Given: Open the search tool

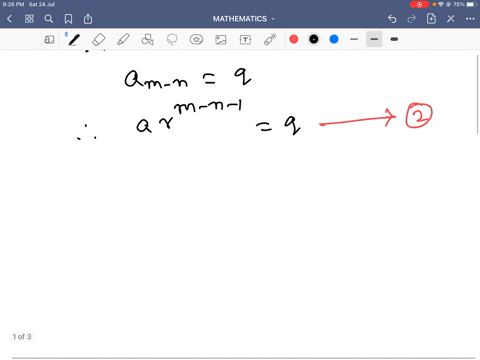Looking at the screenshot, I should point(49,19).
